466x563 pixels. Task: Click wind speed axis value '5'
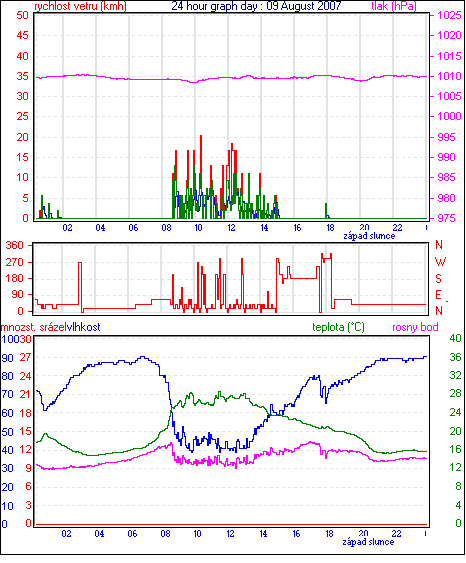point(25,198)
